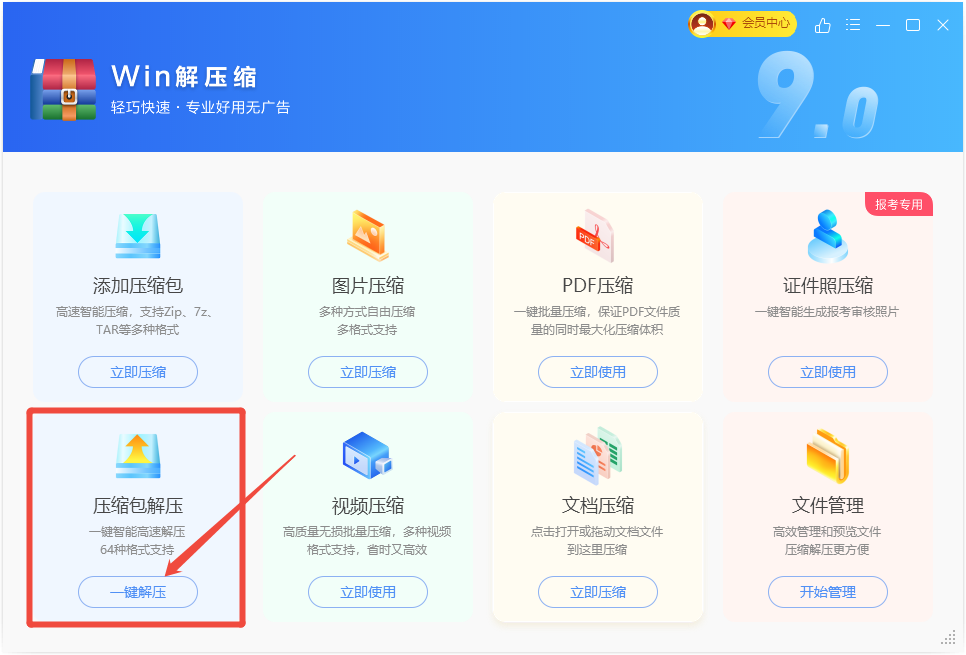Click the 压缩包解压 upward arrow icon
Screen dimensions: 966x655
point(138,456)
